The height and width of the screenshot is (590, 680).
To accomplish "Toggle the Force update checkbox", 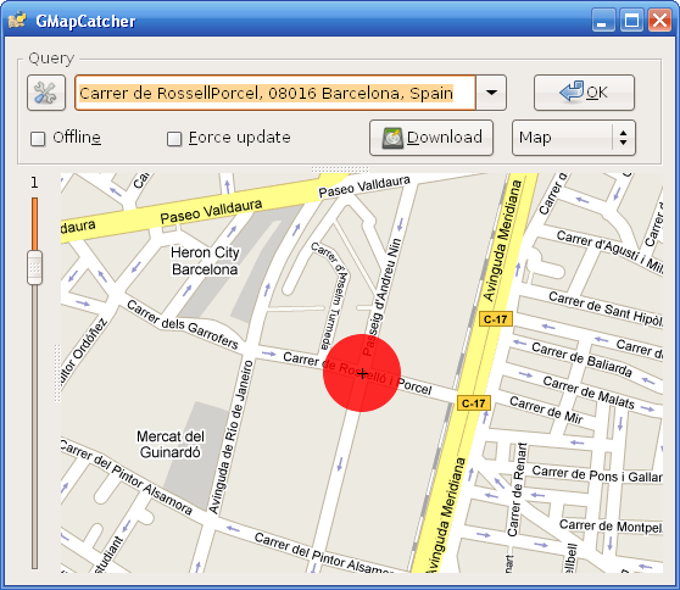I will tap(174, 139).
